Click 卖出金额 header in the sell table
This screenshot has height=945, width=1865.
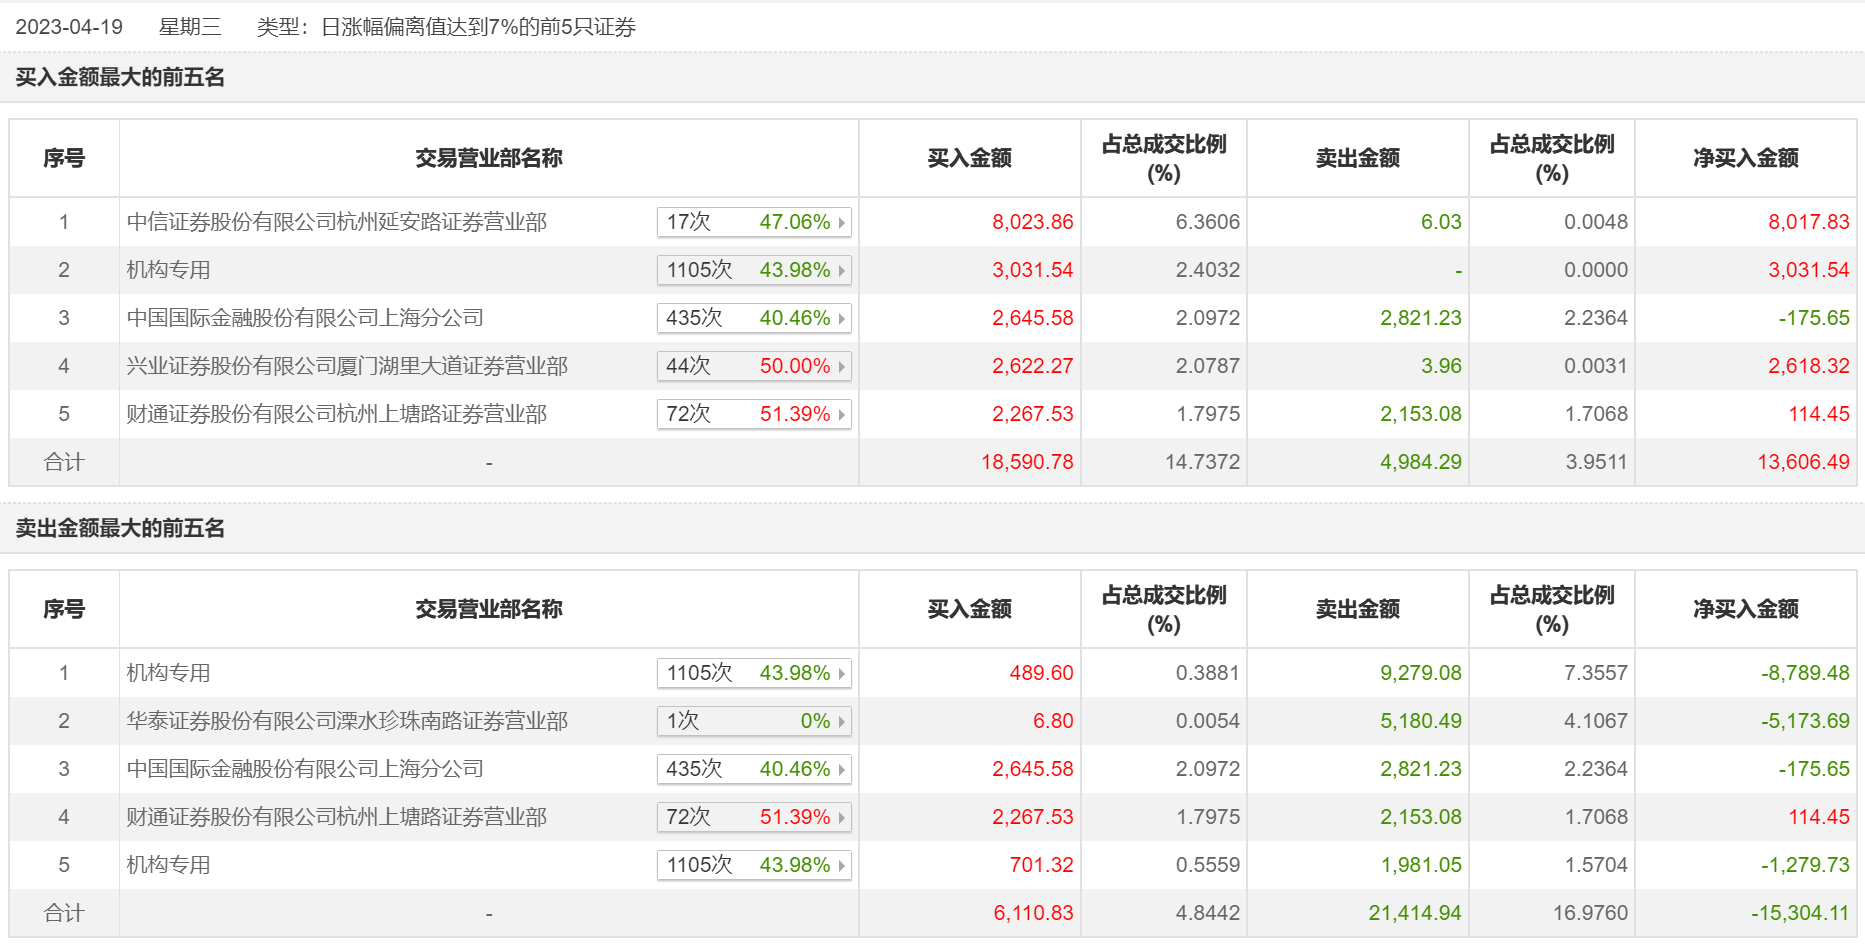[1357, 609]
